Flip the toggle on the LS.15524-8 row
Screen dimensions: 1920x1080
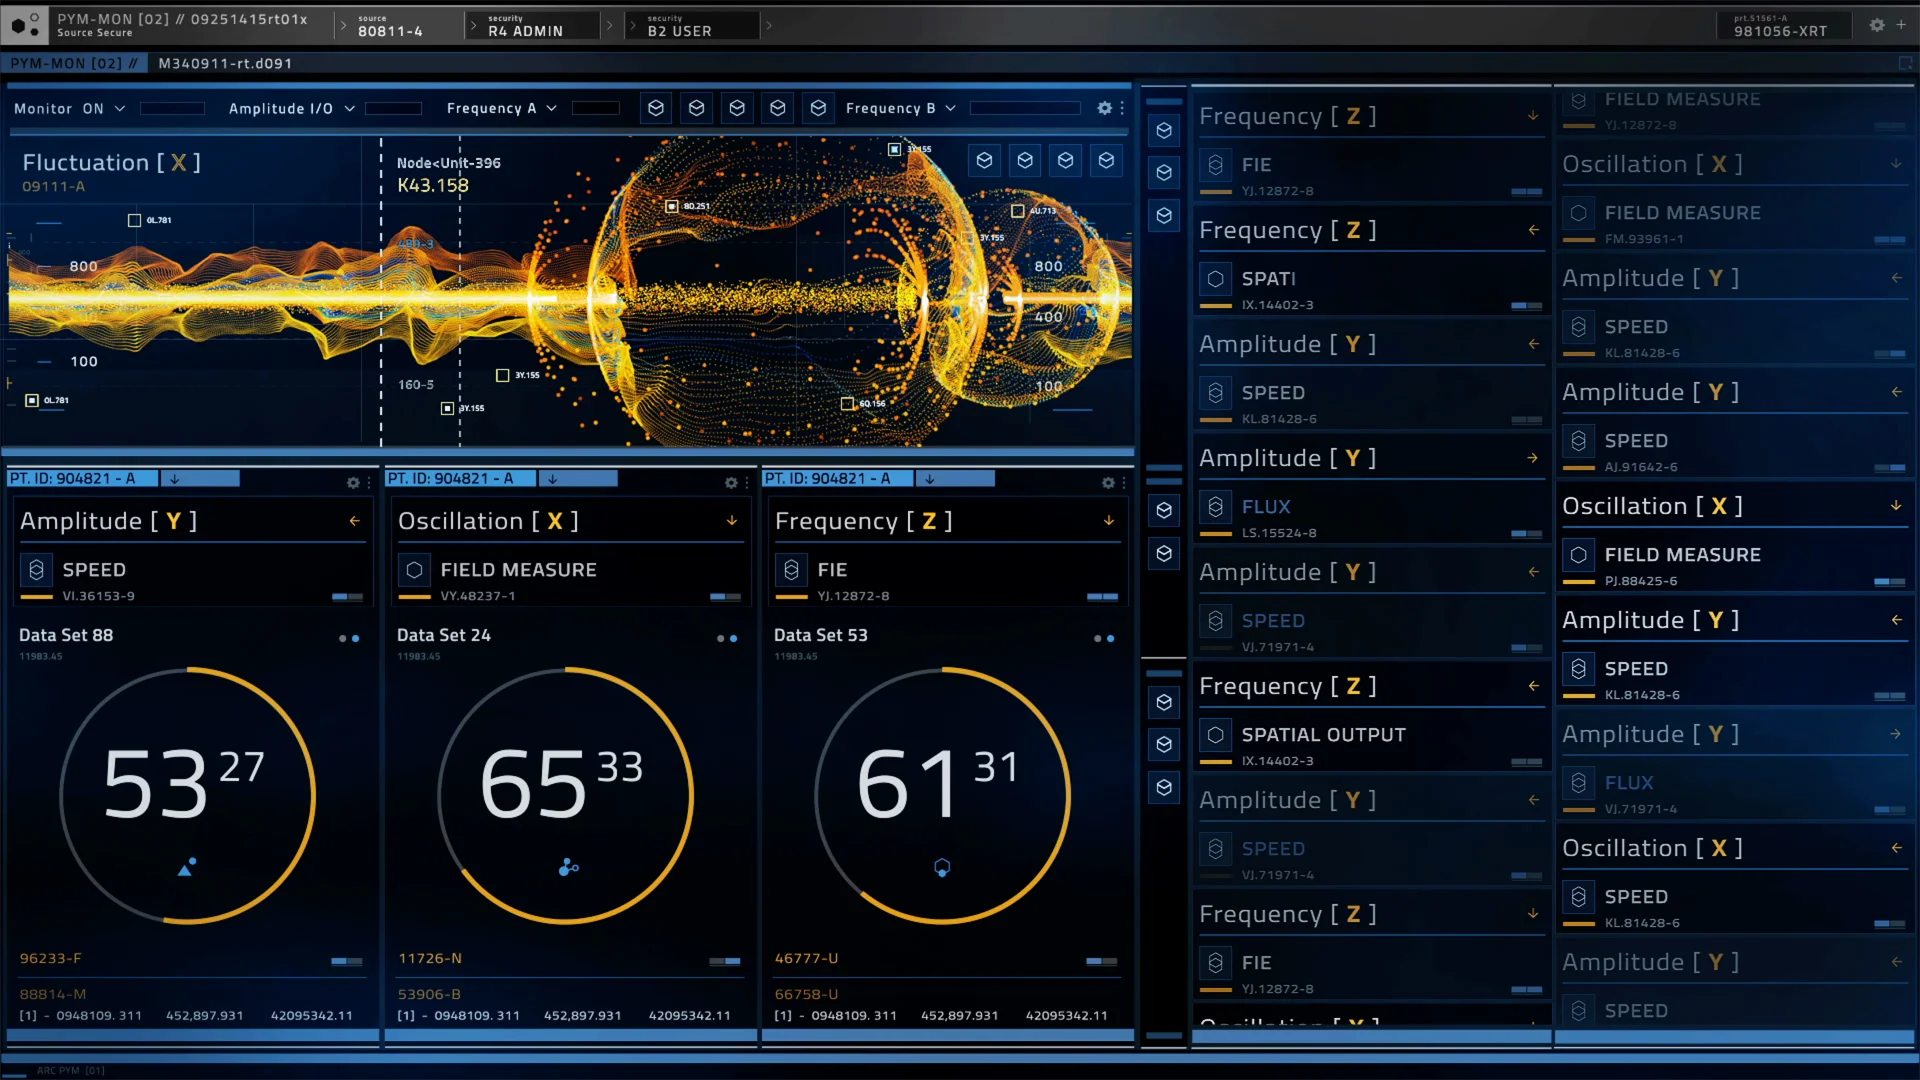[x=1527, y=534]
